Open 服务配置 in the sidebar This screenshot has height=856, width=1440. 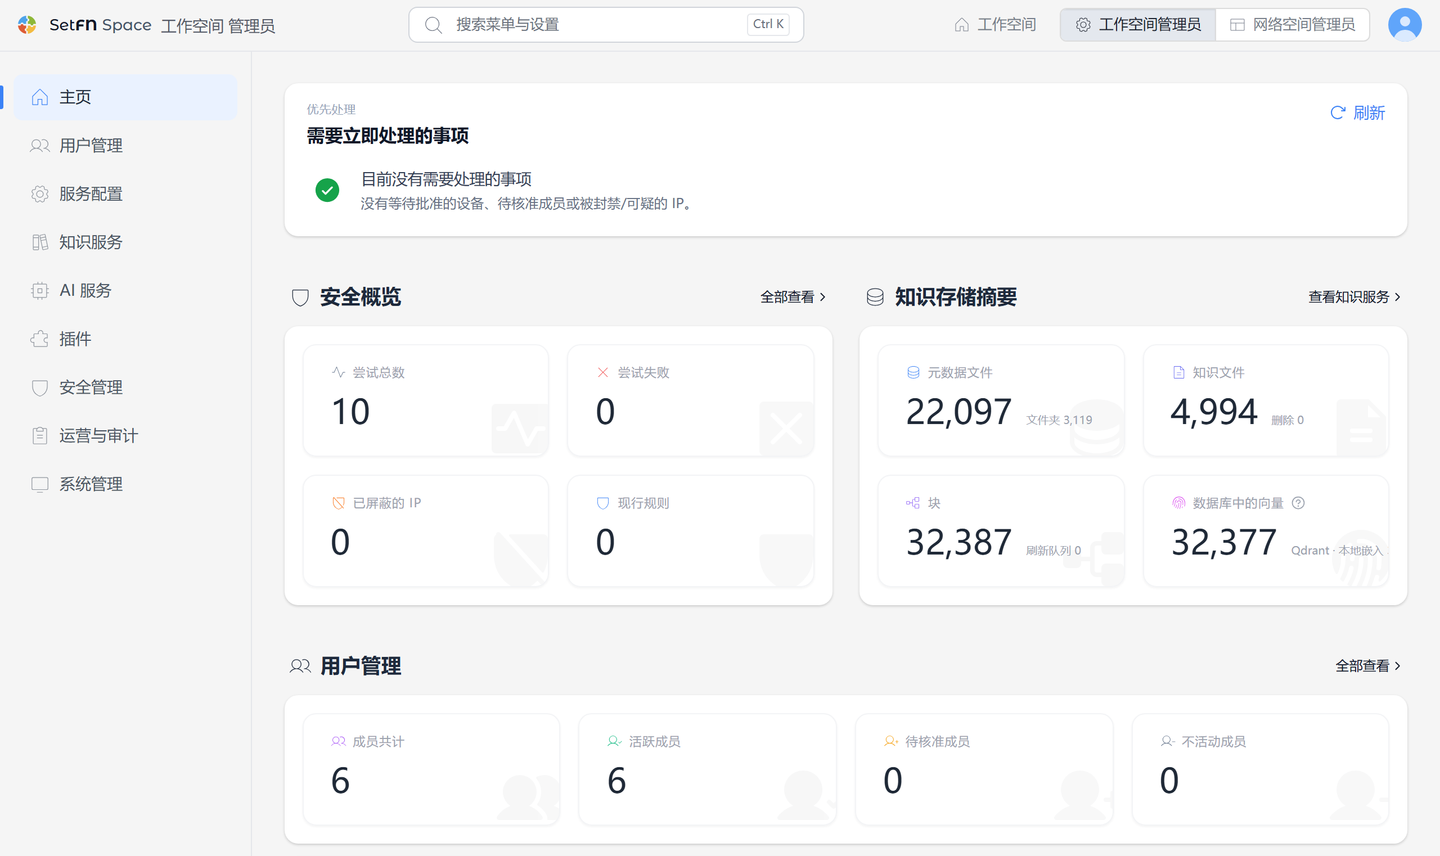(x=125, y=194)
